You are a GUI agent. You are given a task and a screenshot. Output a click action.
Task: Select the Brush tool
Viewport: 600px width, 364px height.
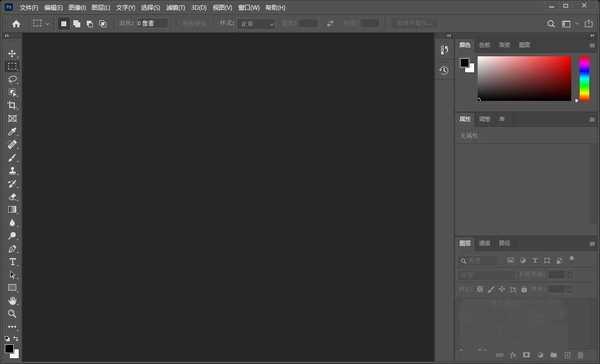[12, 158]
